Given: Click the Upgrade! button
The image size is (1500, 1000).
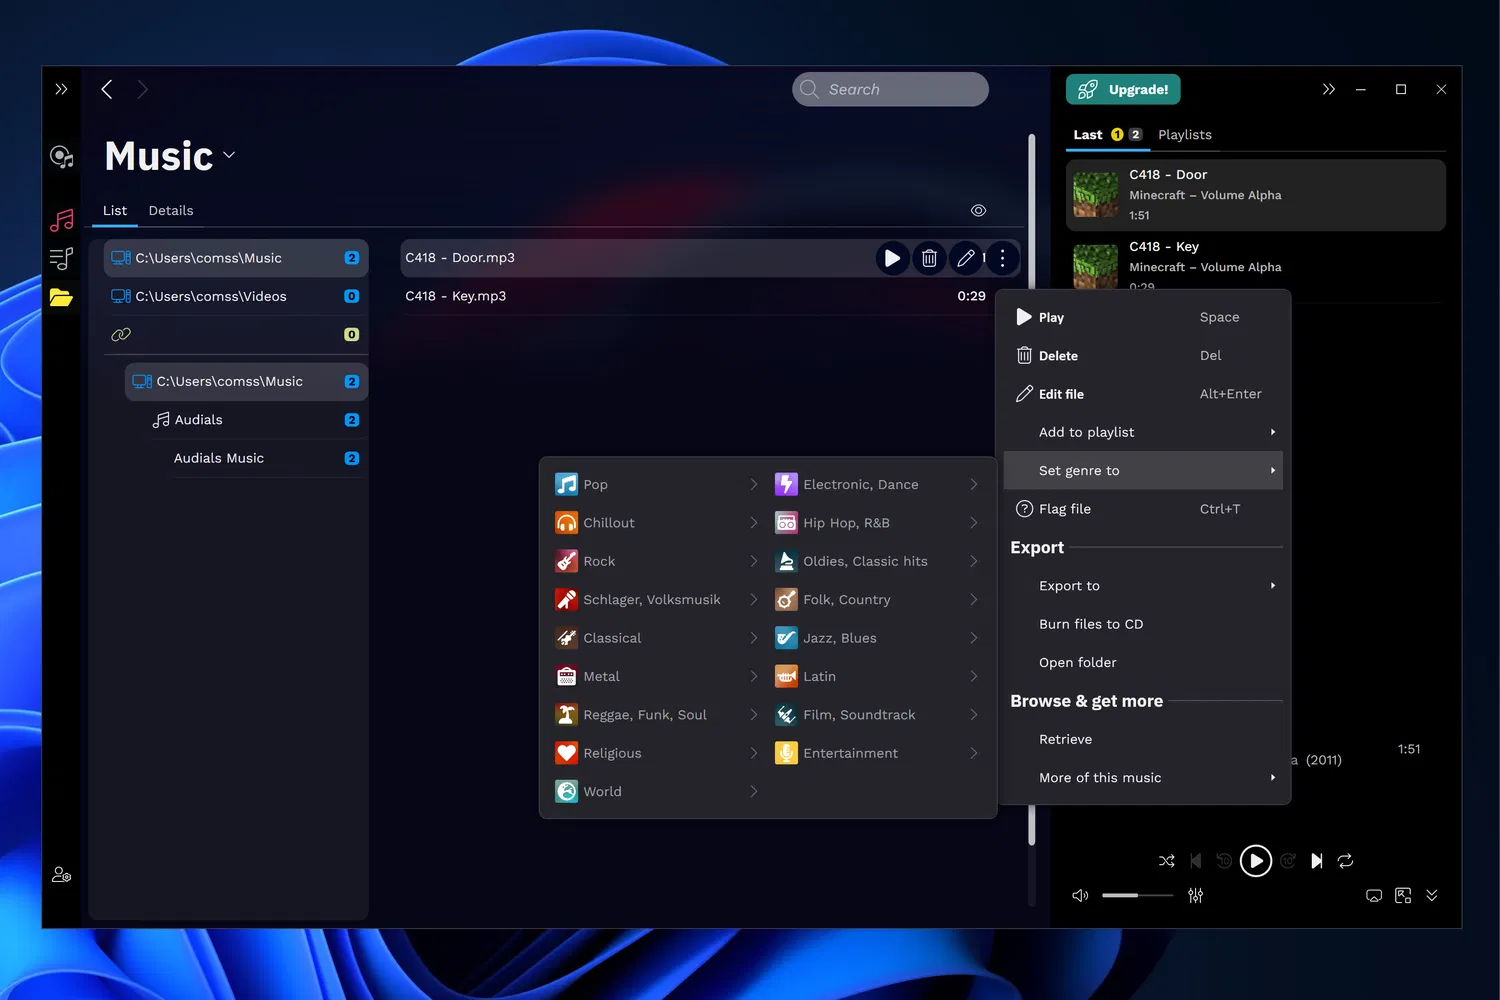Looking at the screenshot, I should click(x=1123, y=89).
